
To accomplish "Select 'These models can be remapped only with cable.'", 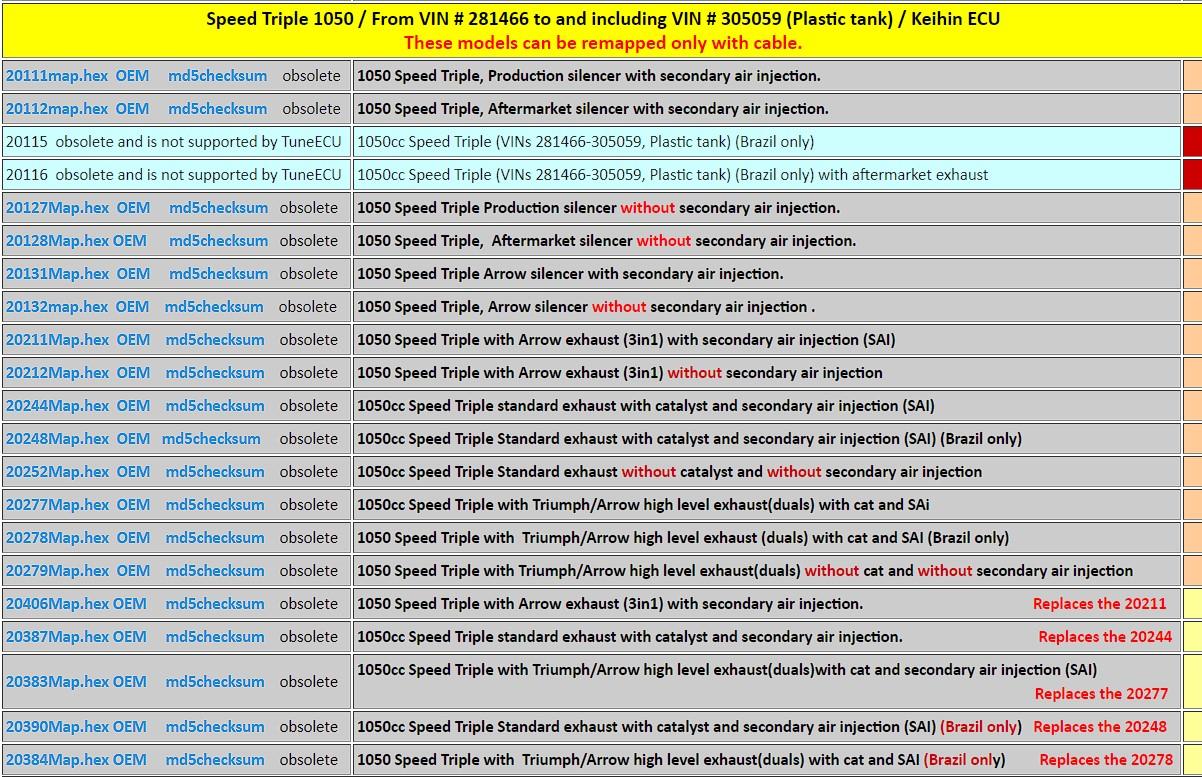I will pyautogui.click(x=603, y=42).
